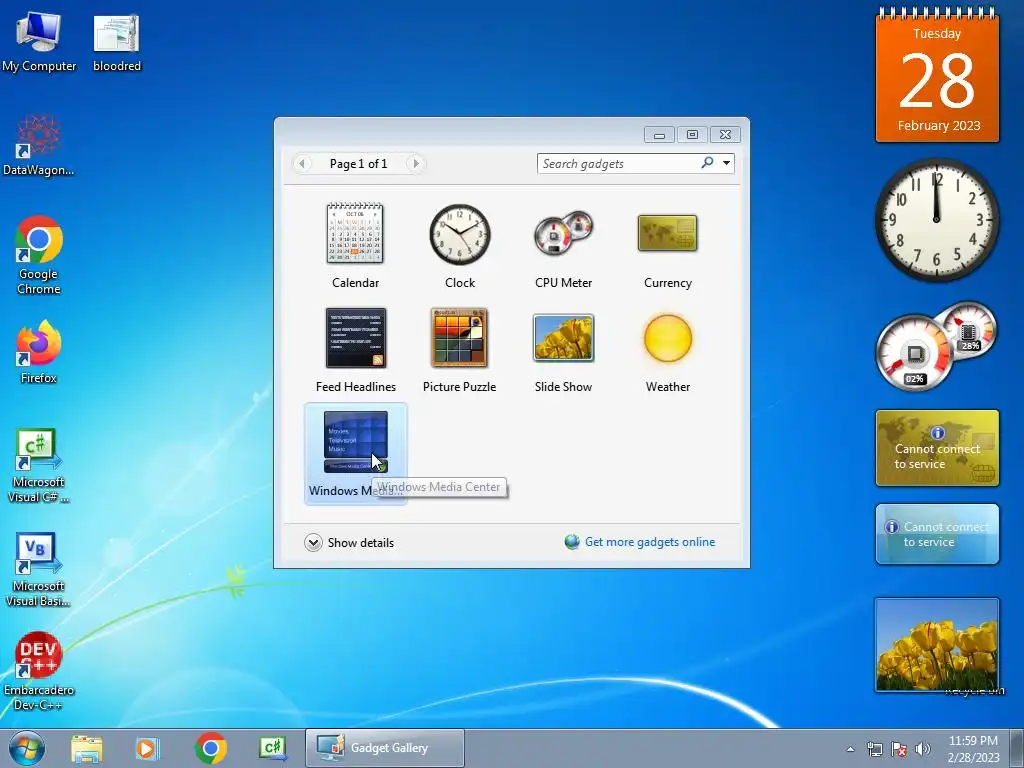Select the Calendar gadget icon

pyautogui.click(x=355, y=233)
